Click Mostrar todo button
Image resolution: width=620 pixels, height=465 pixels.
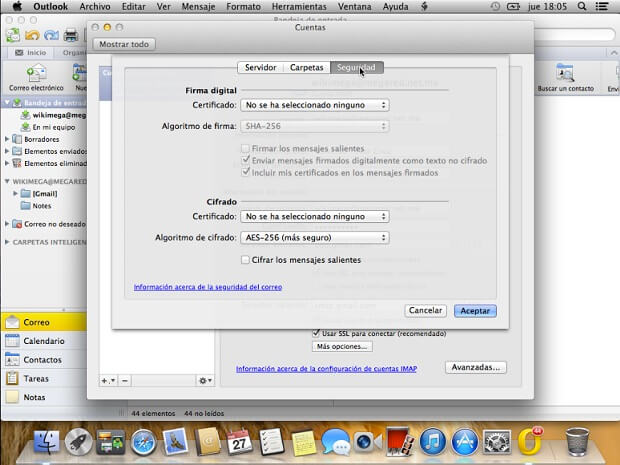pos(124,44)
